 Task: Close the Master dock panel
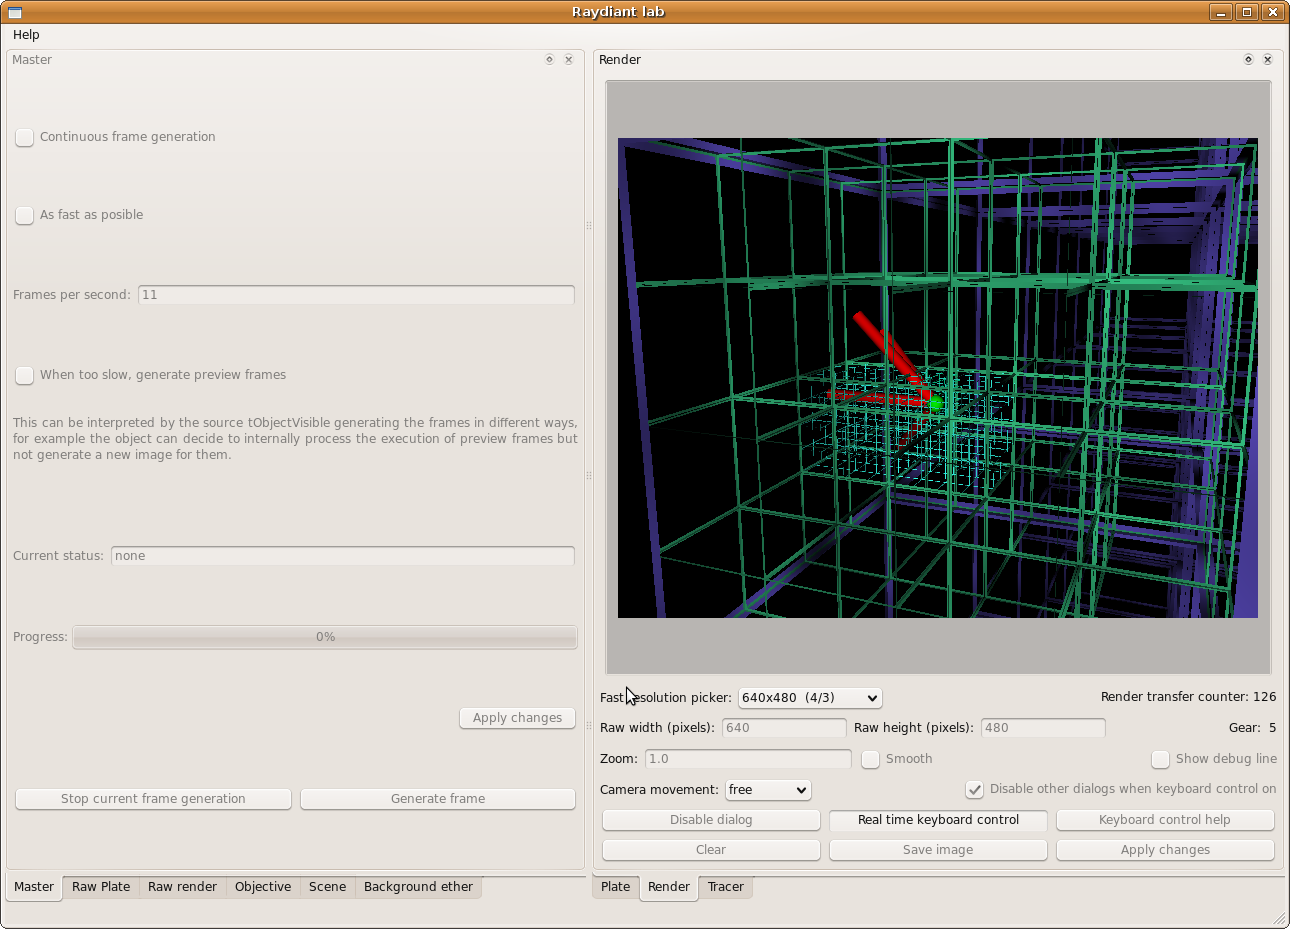pos(568,60)
